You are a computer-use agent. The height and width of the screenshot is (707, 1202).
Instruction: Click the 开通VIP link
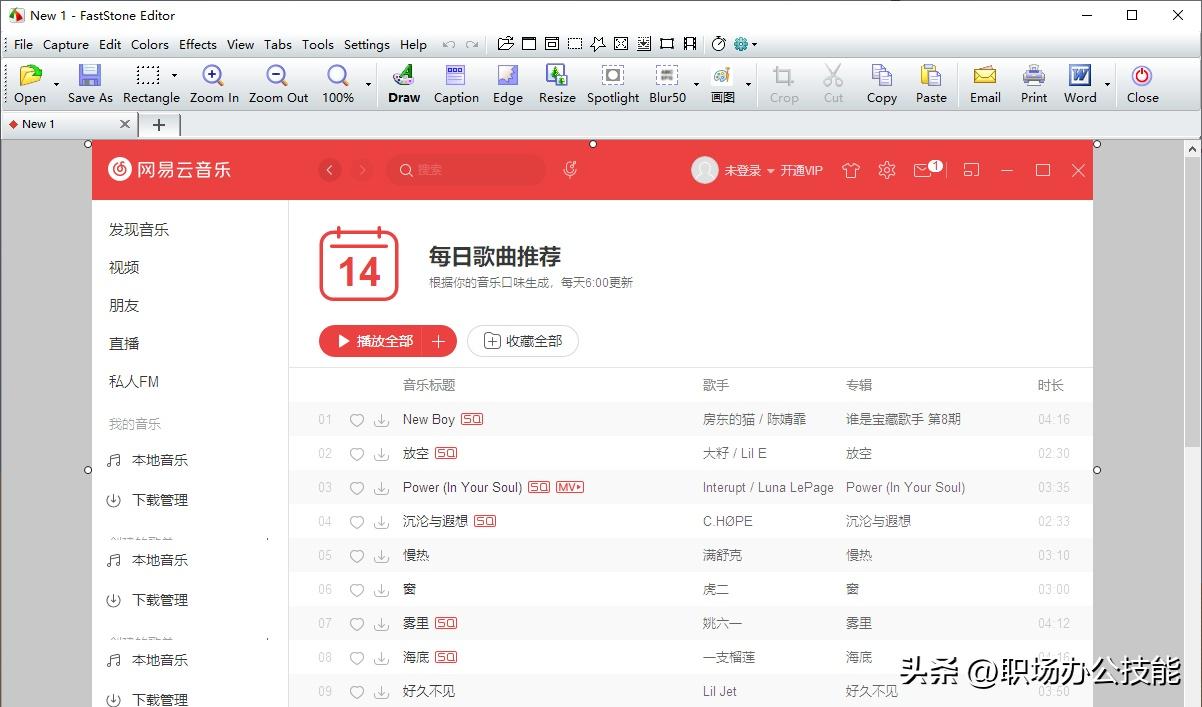[x=802, y=170]
